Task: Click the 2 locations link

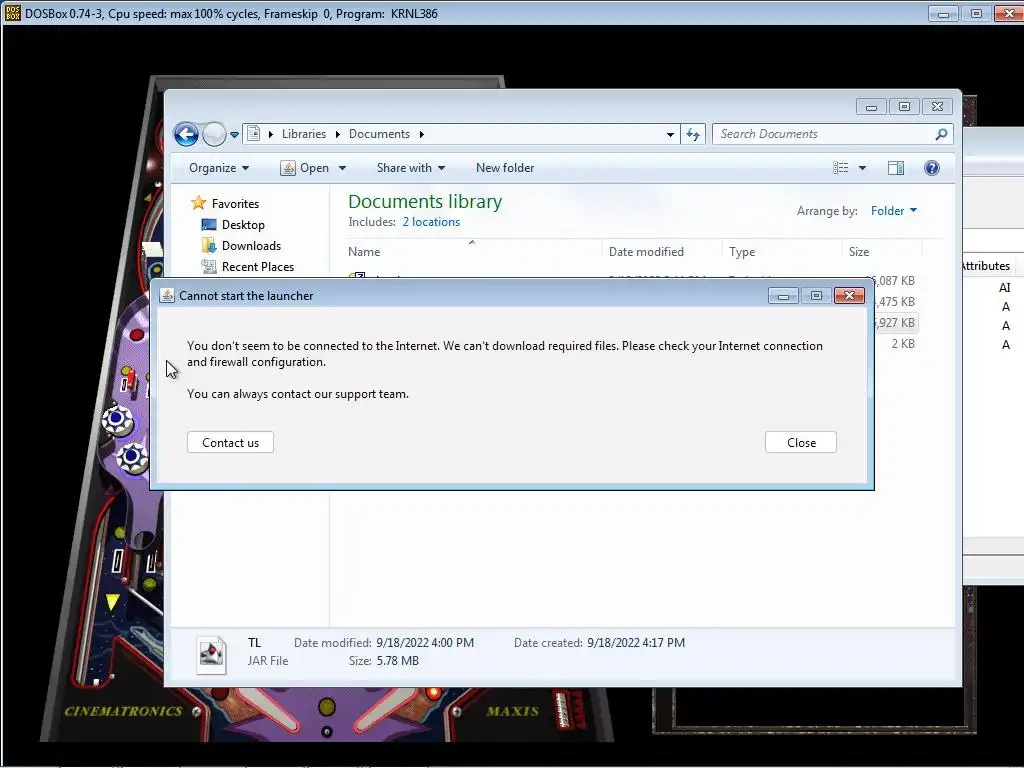Action: [431, 222]
